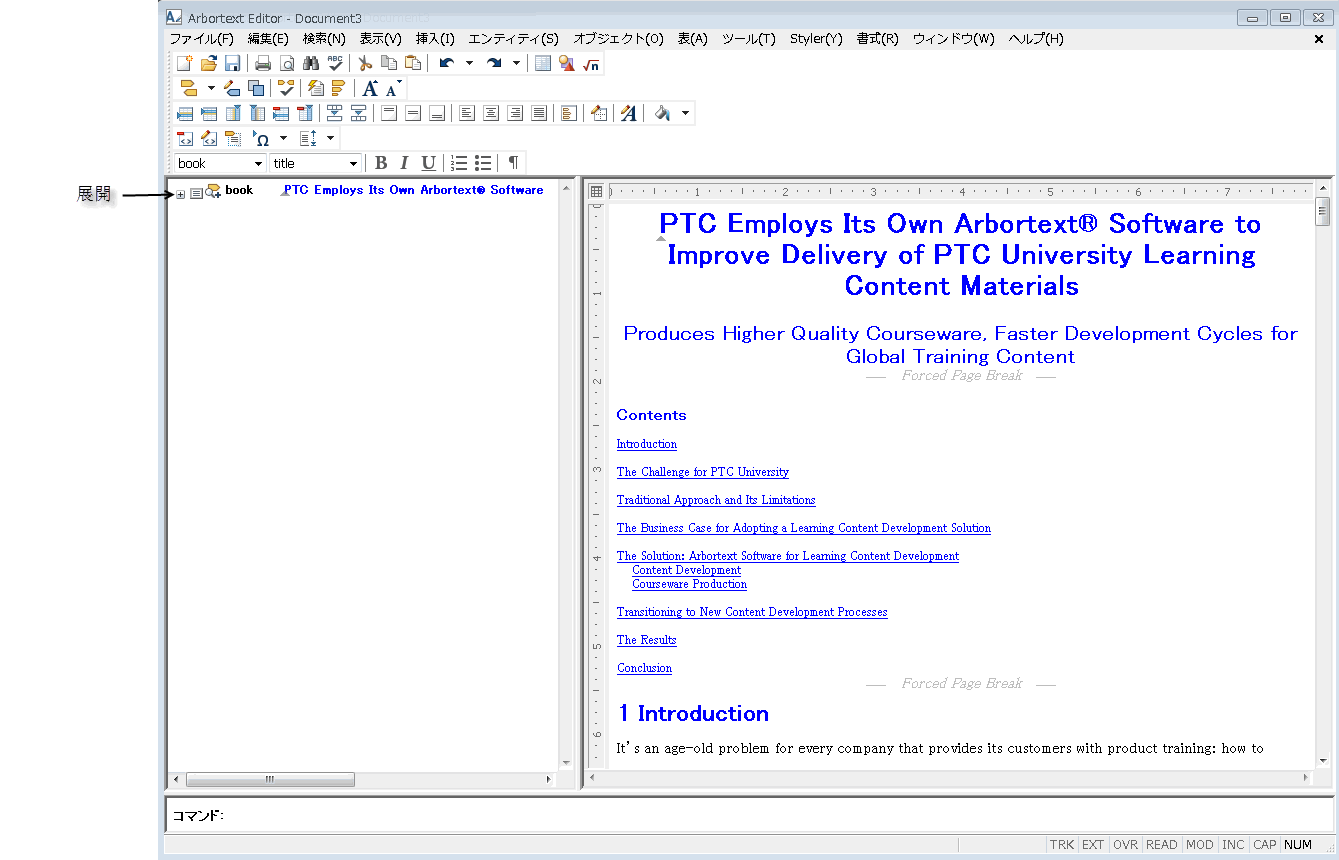Follow The Challenge for PTC University link
1339x860 pixels.
click(702, 472)
